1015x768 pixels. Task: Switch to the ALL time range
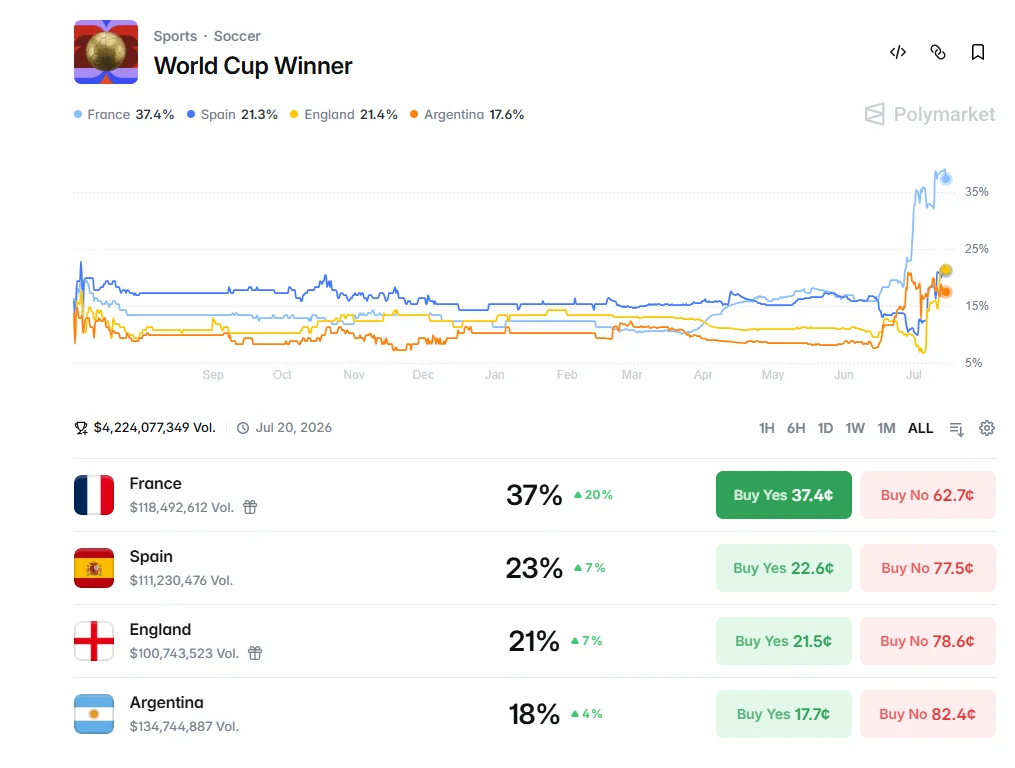coord(920,428)
